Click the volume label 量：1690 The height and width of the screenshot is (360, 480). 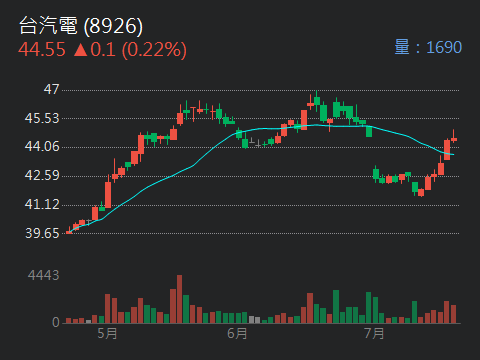pos(428,47)
